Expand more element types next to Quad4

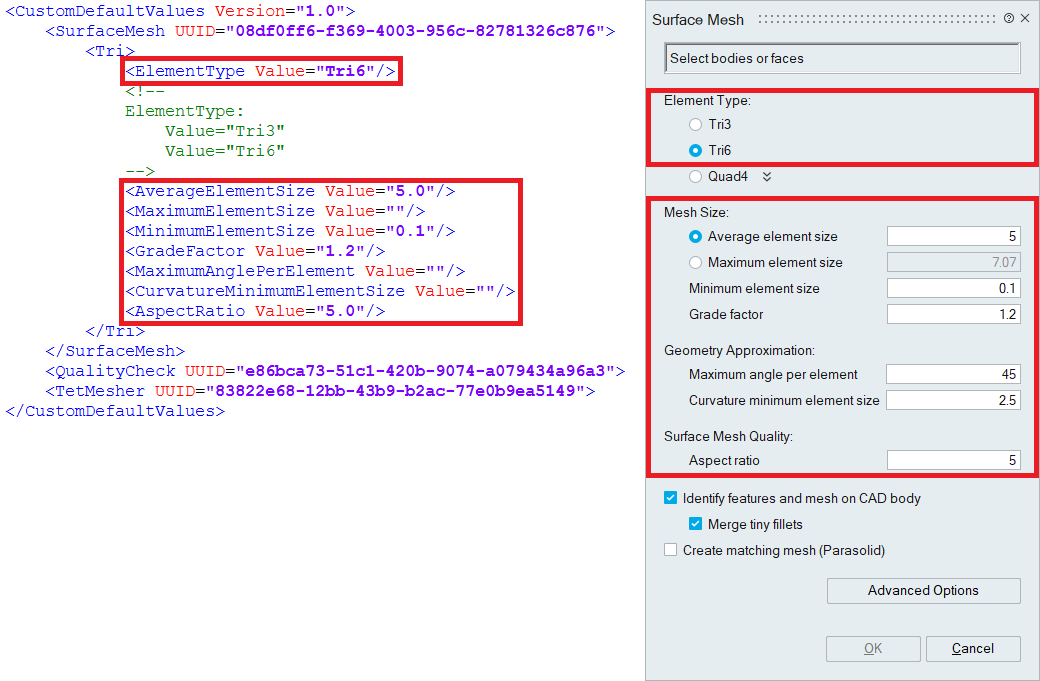tap(767, 177)
